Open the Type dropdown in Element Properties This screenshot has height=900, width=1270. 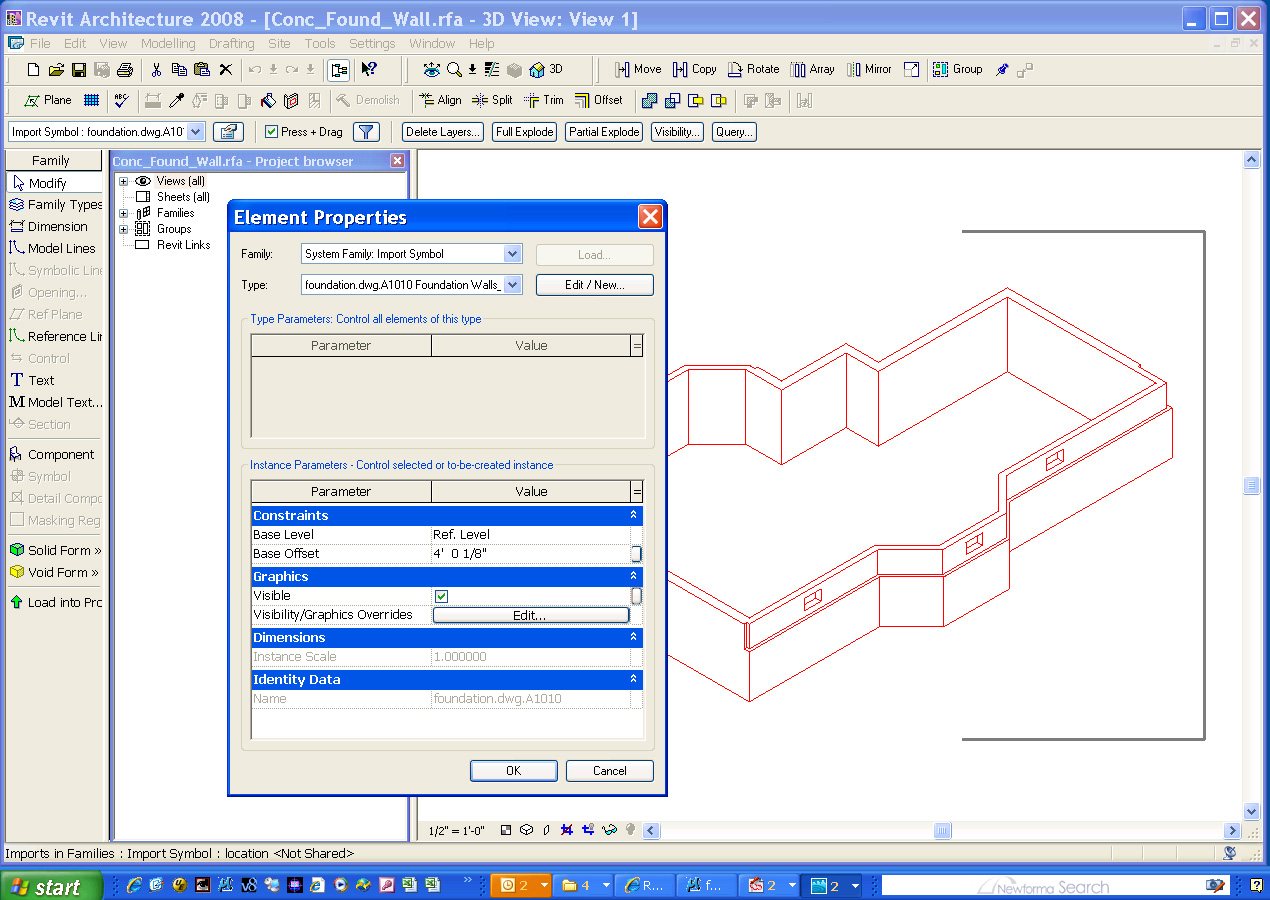pos(512,285)
